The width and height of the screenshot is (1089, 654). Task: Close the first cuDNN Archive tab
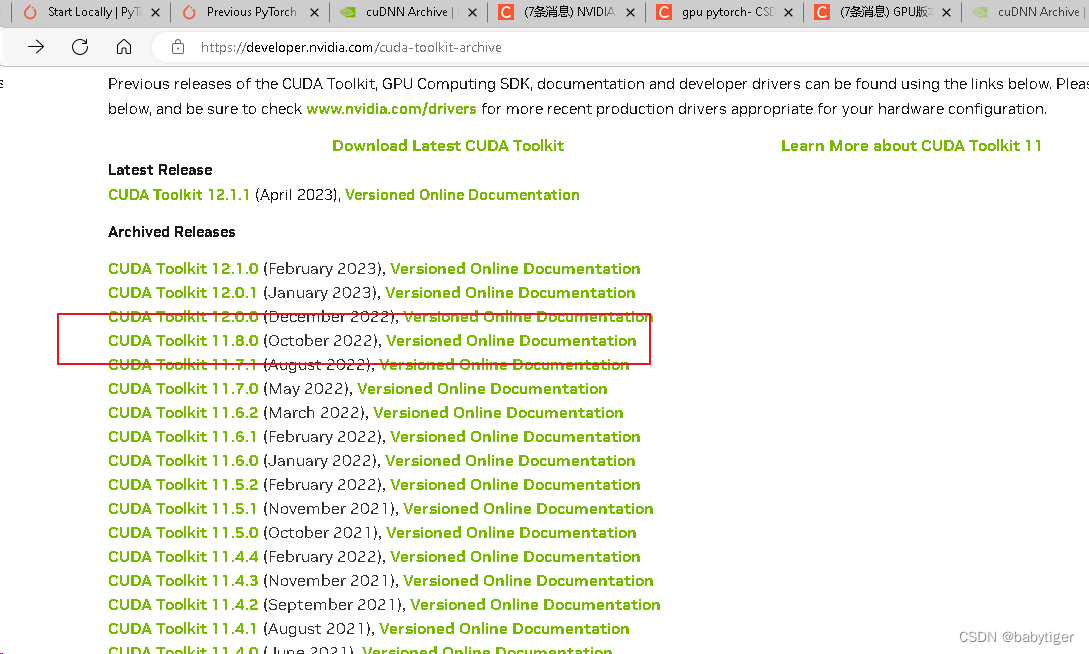coord(472,12)
